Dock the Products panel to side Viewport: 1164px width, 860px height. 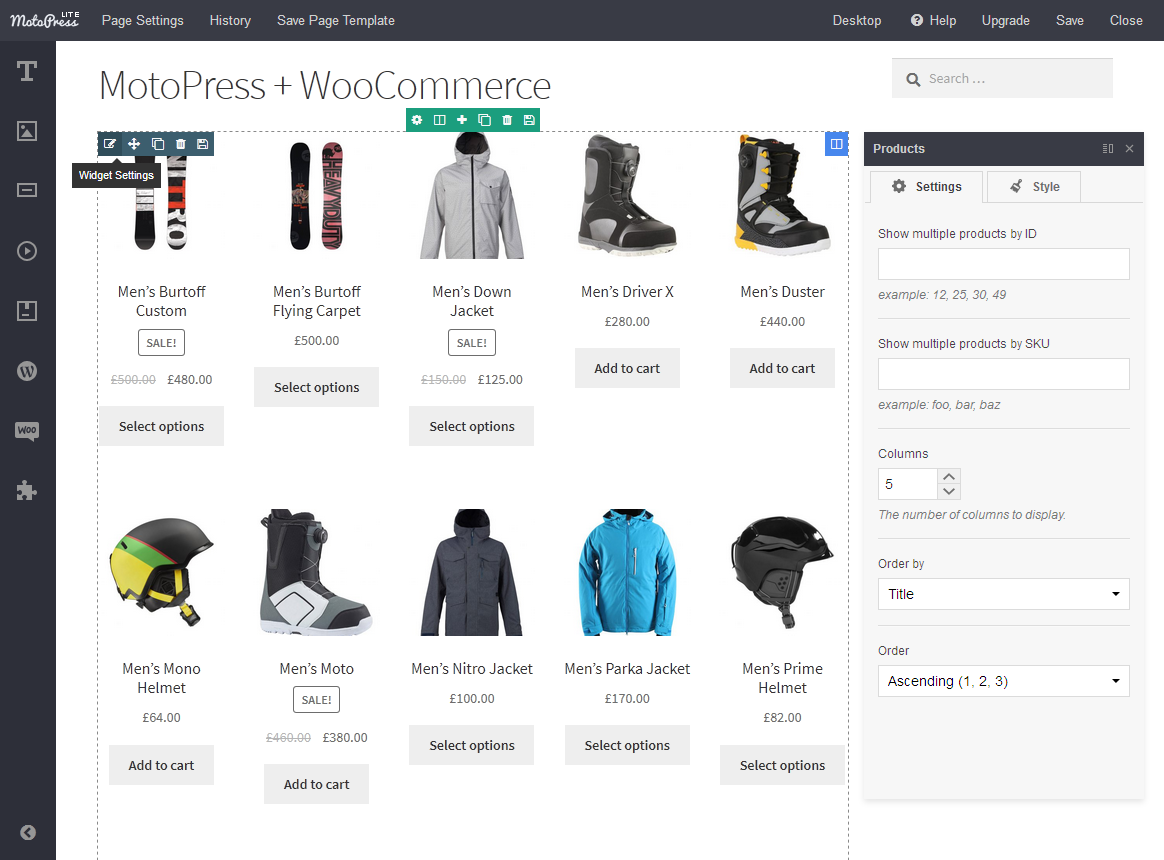[x=1108, y=149]
